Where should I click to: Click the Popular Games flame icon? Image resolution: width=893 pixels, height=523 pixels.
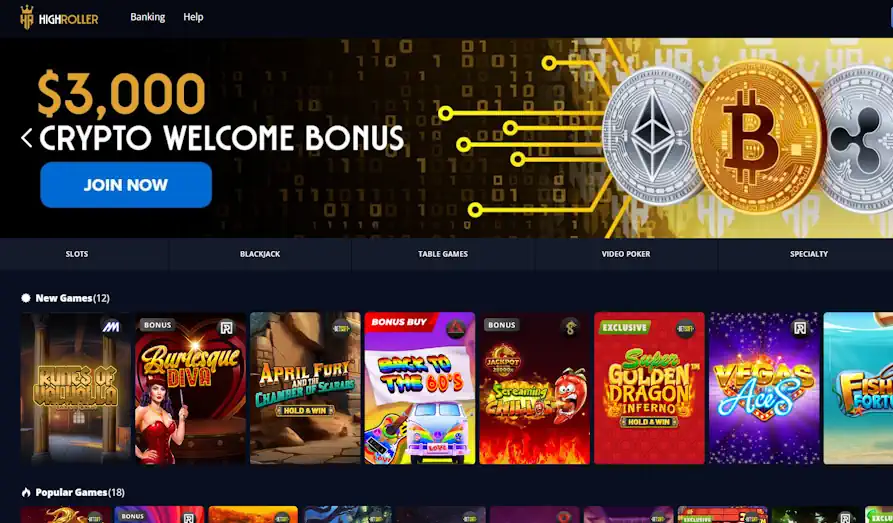[x=26, y=492]
